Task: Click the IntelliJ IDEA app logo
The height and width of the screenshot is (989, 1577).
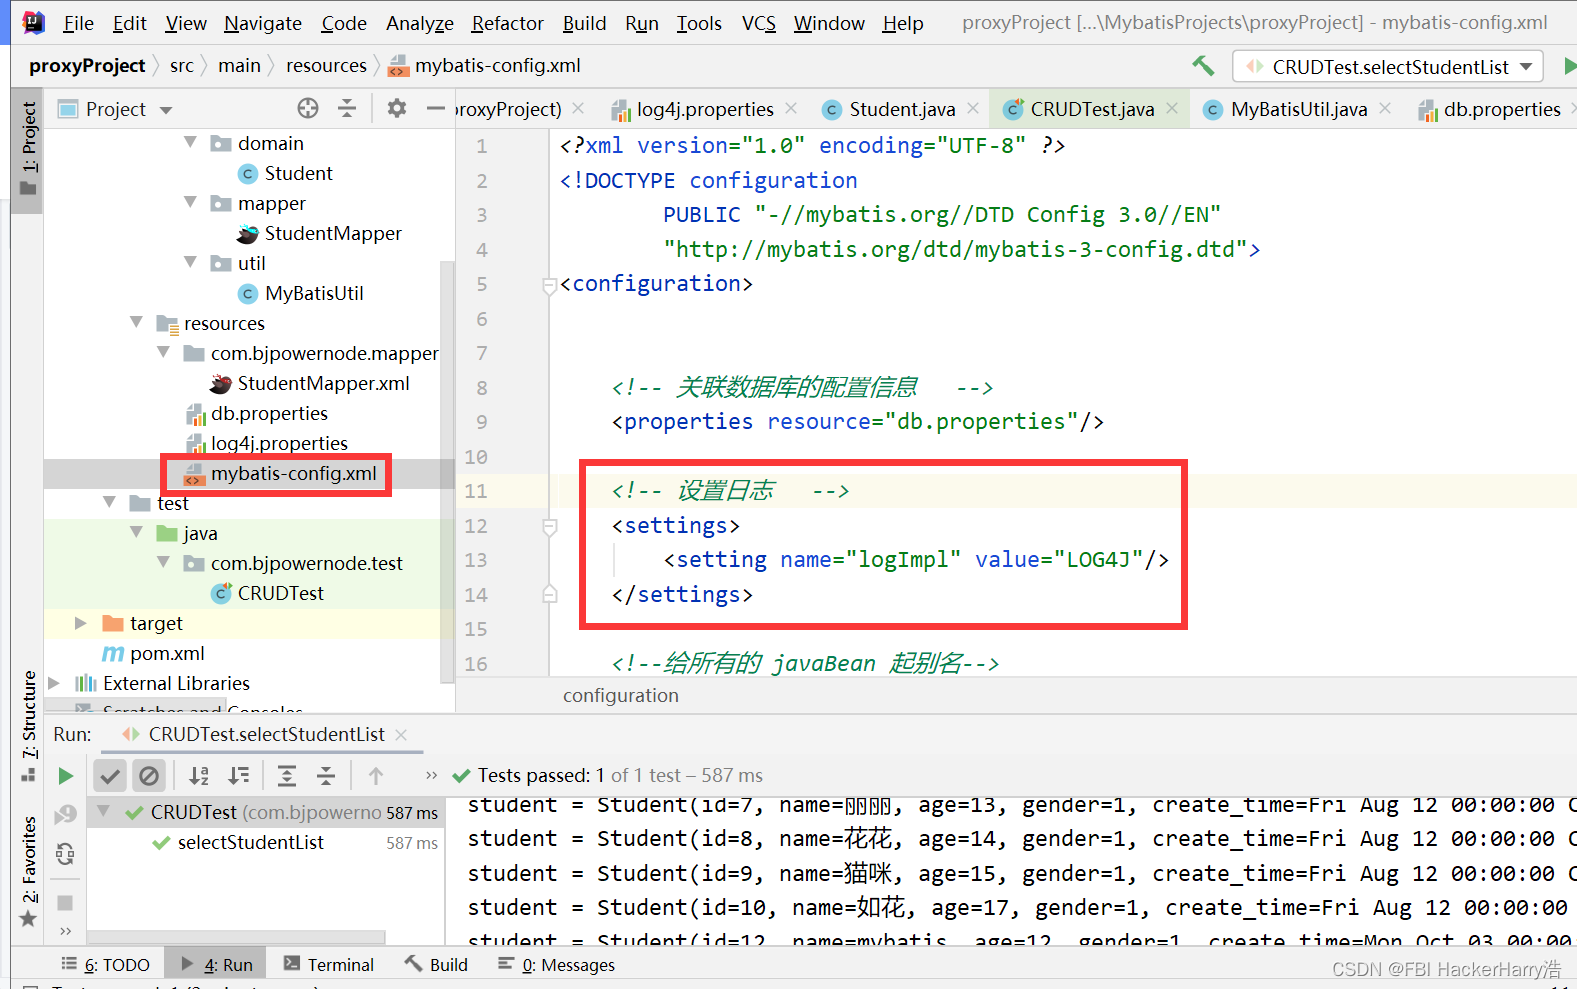Action: point(33,22)
